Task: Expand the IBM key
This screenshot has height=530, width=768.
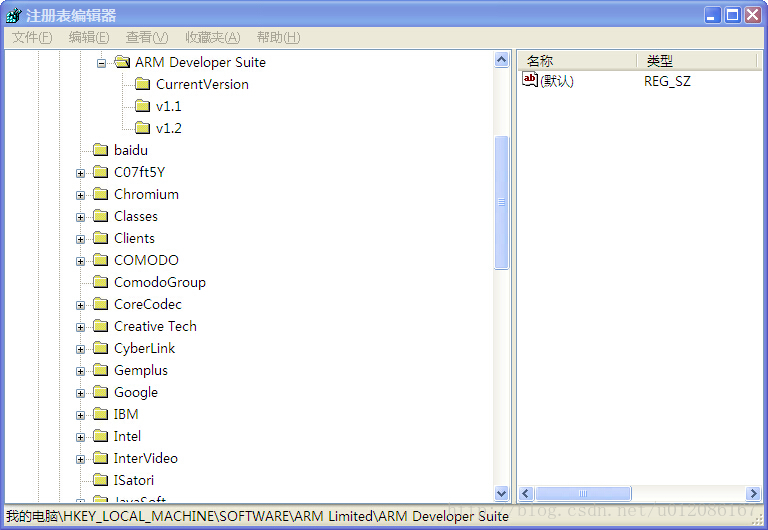Action: (80, 415)
